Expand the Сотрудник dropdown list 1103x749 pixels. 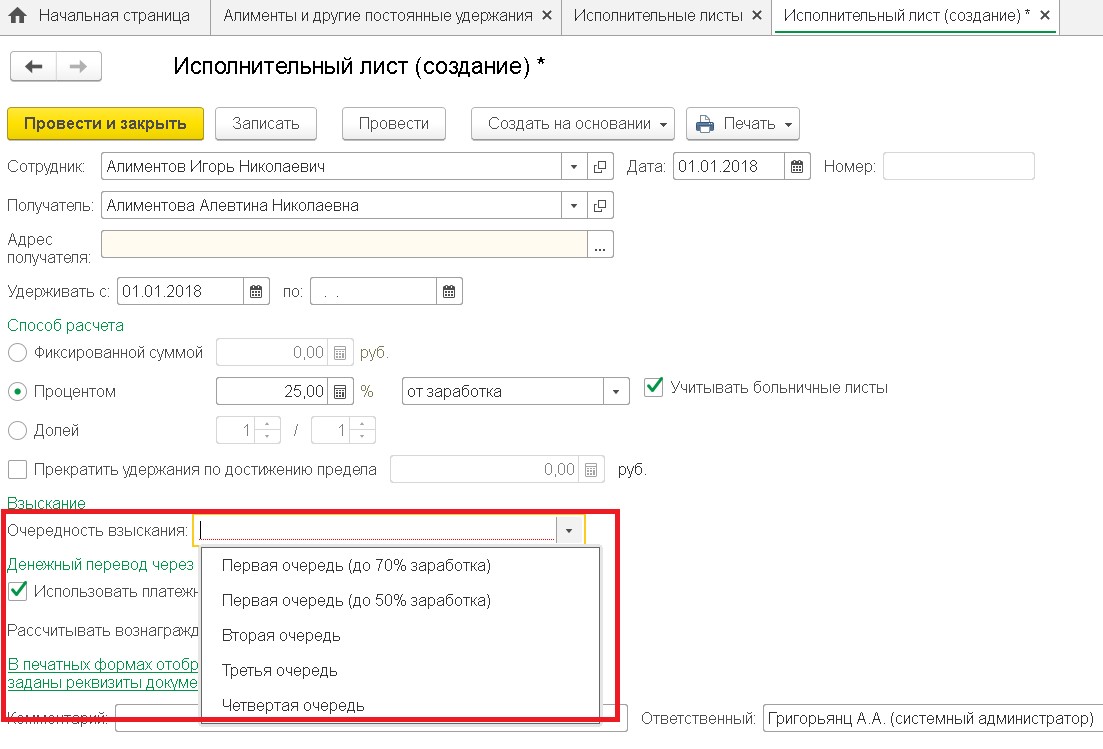point(574,167)
